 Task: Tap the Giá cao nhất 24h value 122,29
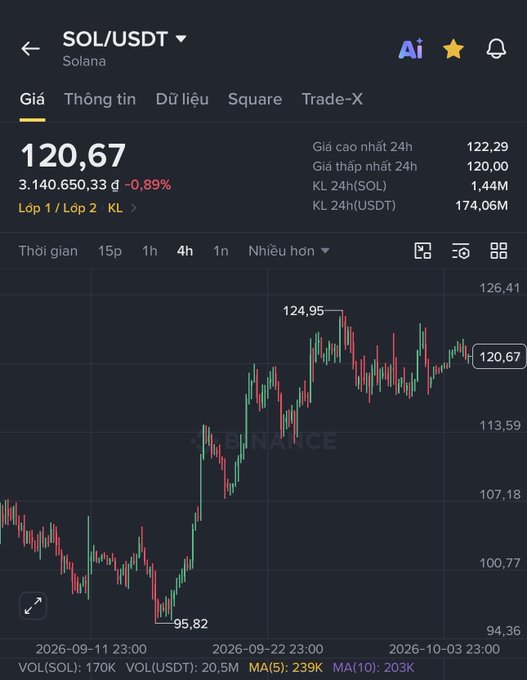point(488,147)
